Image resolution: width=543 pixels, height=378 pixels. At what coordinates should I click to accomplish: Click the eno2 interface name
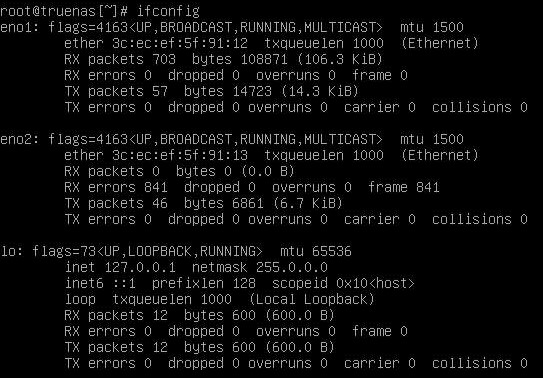(x=17, y=139)
